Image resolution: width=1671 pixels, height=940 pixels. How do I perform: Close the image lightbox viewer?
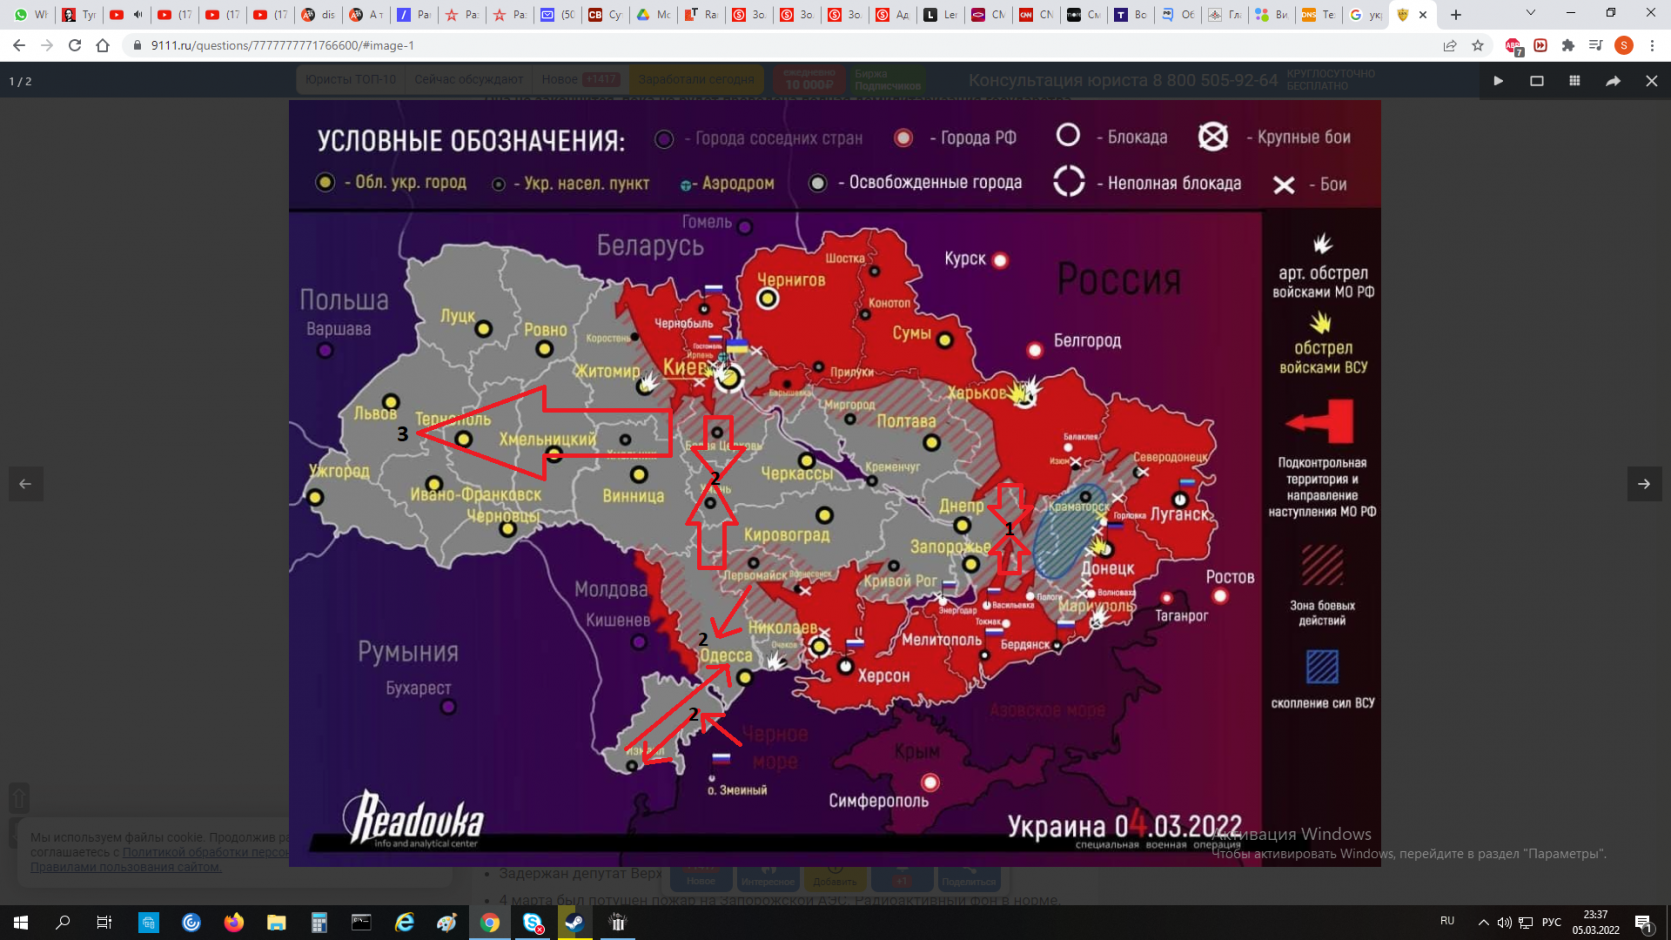tap(1651, 81)
